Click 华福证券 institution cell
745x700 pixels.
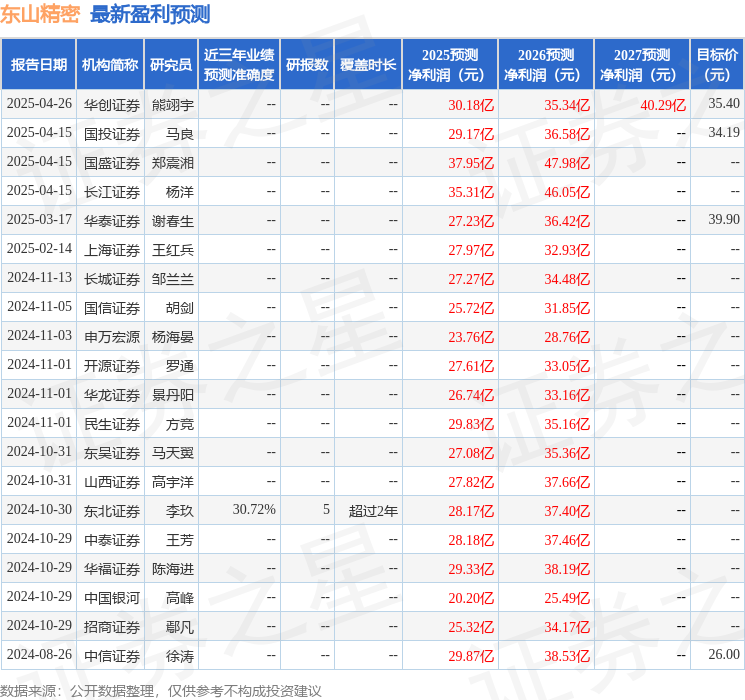coord(112,569)
